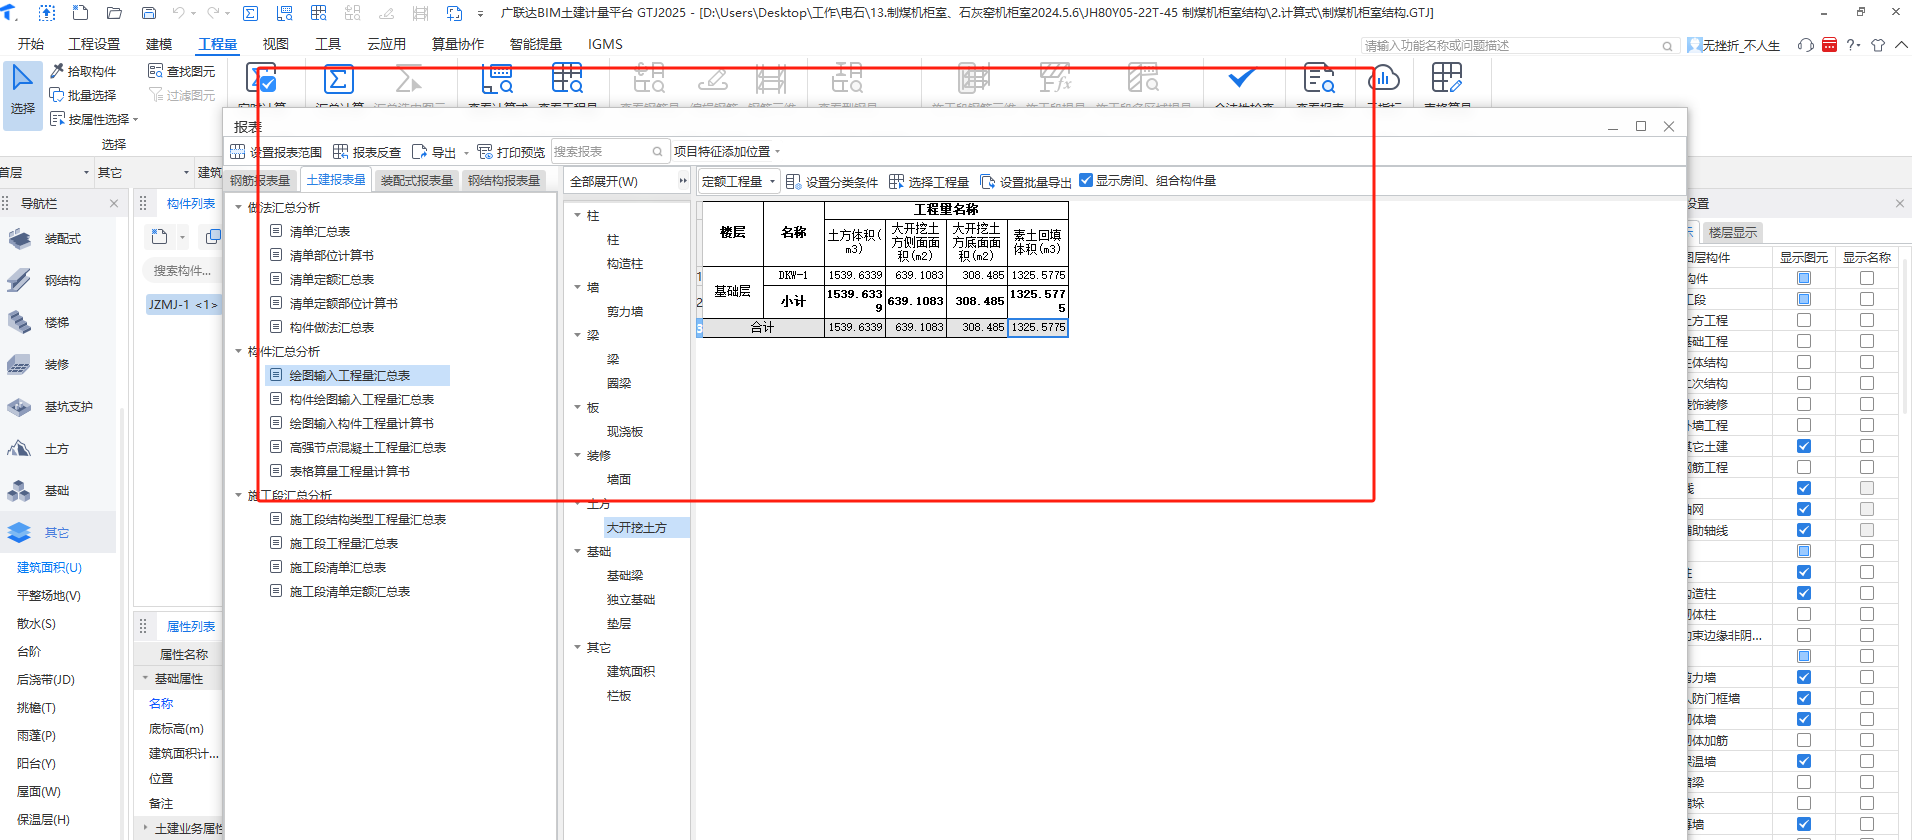Click the 查看工程量 grid ribbon icon

pos(567,79)
